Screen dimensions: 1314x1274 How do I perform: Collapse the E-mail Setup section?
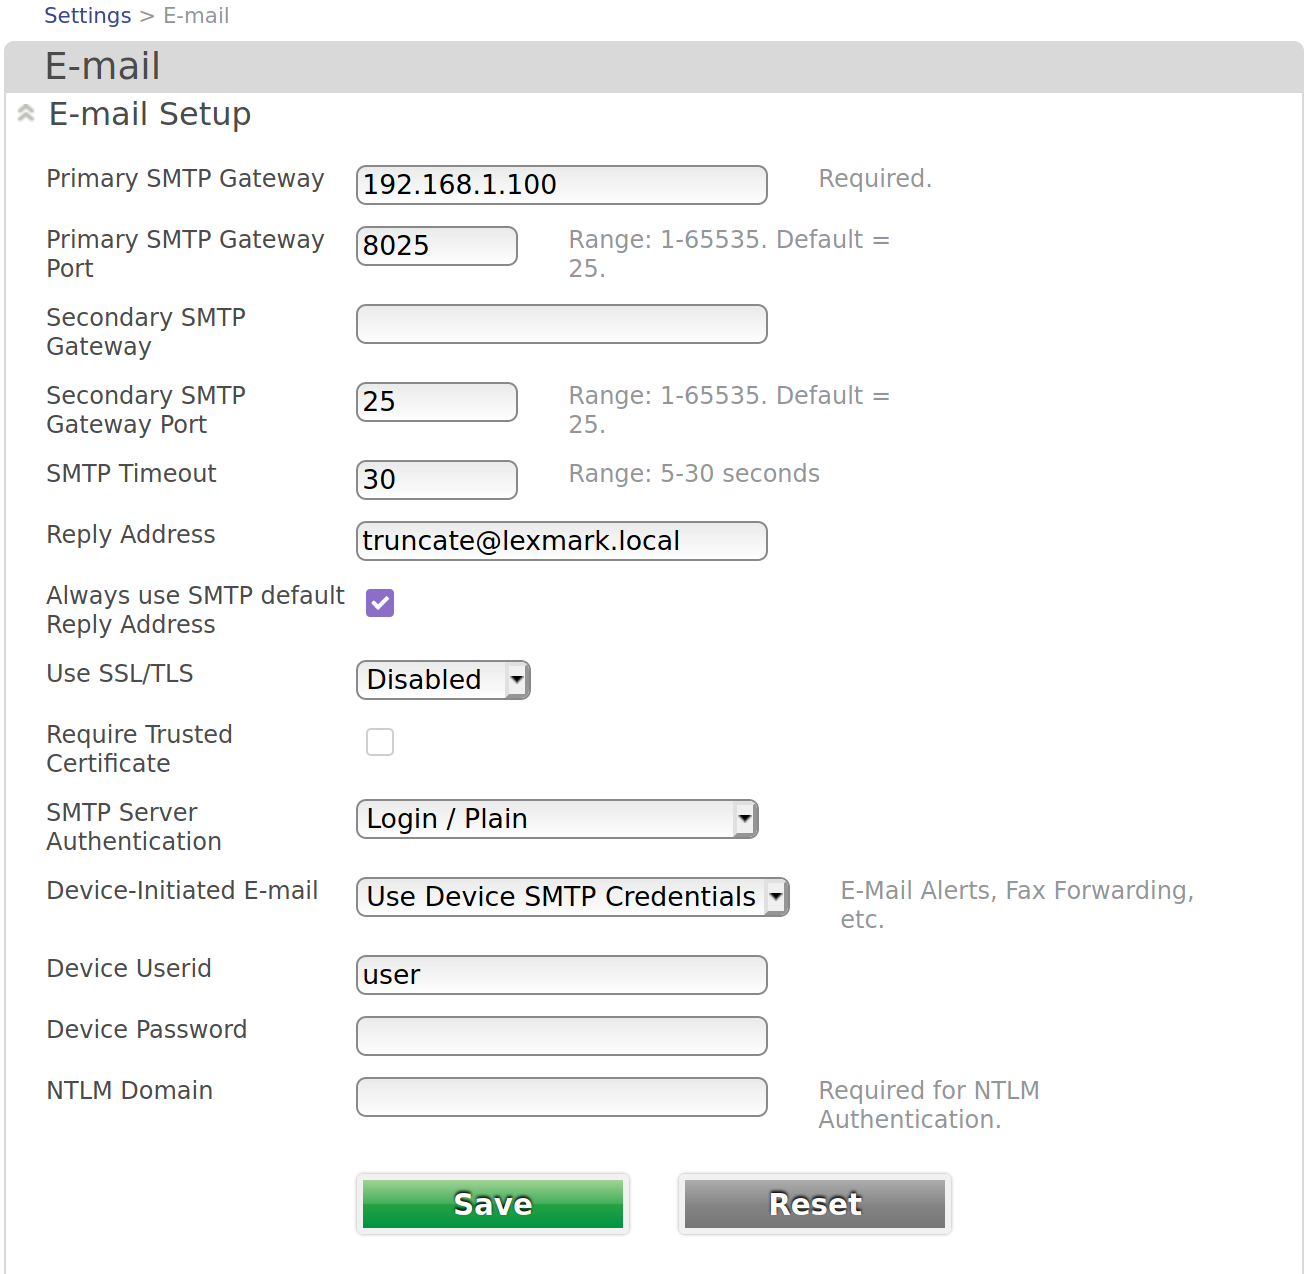(25, 113)
